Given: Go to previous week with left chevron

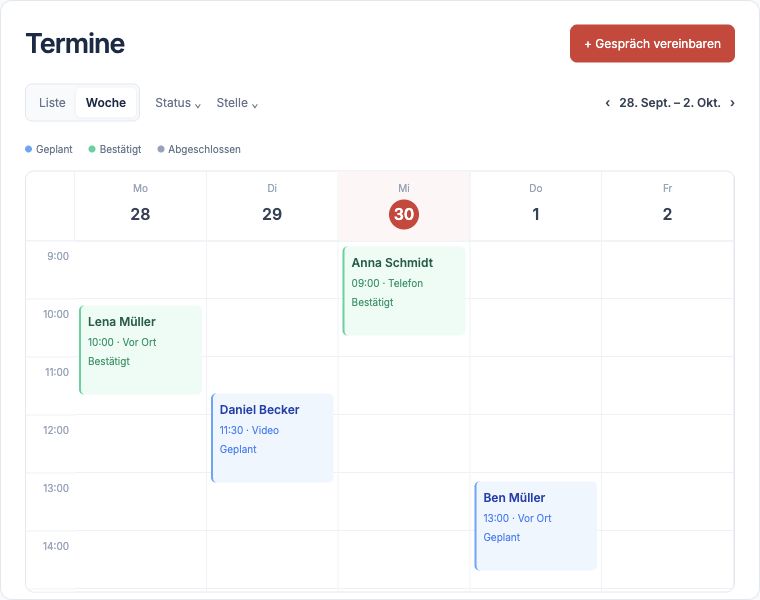Looking at the screenshot, I should (x=607, y=103).
